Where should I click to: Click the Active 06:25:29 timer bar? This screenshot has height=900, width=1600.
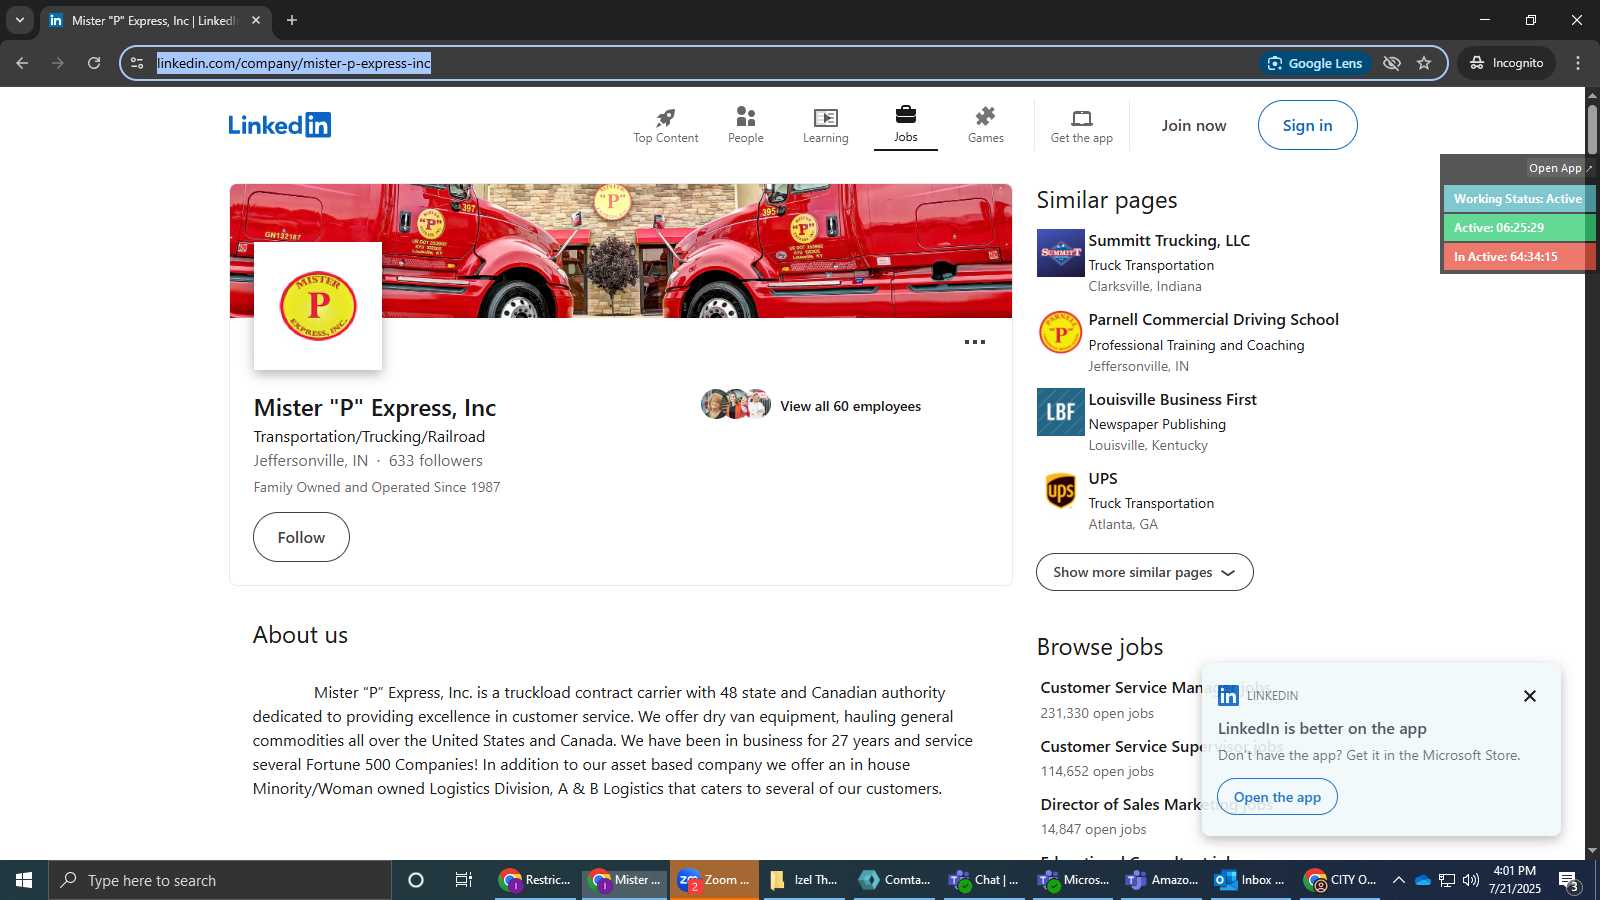pos(1519,228)
